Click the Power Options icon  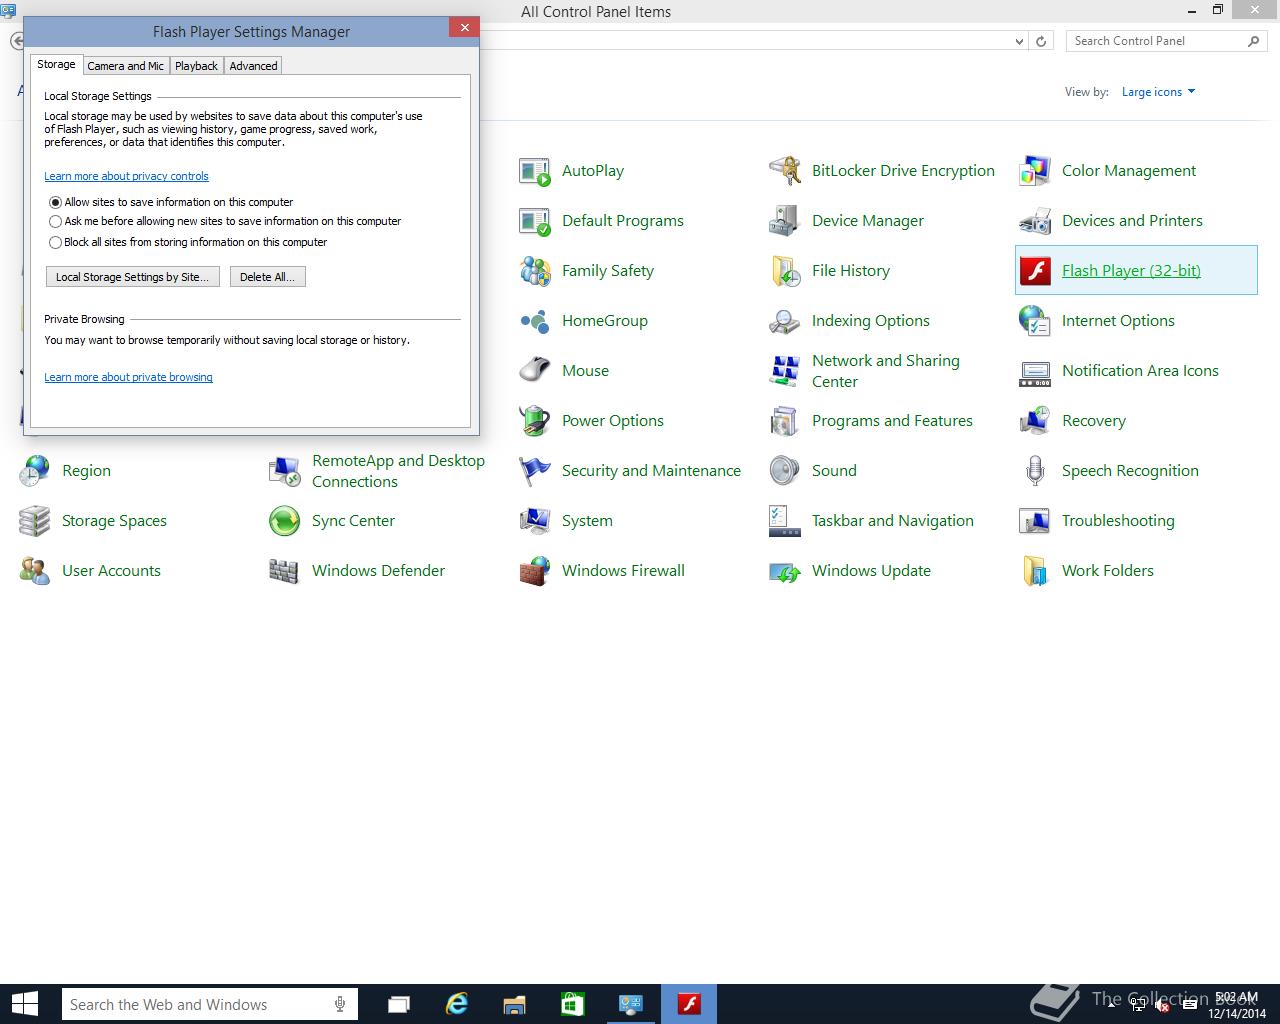tap(535, 421)
